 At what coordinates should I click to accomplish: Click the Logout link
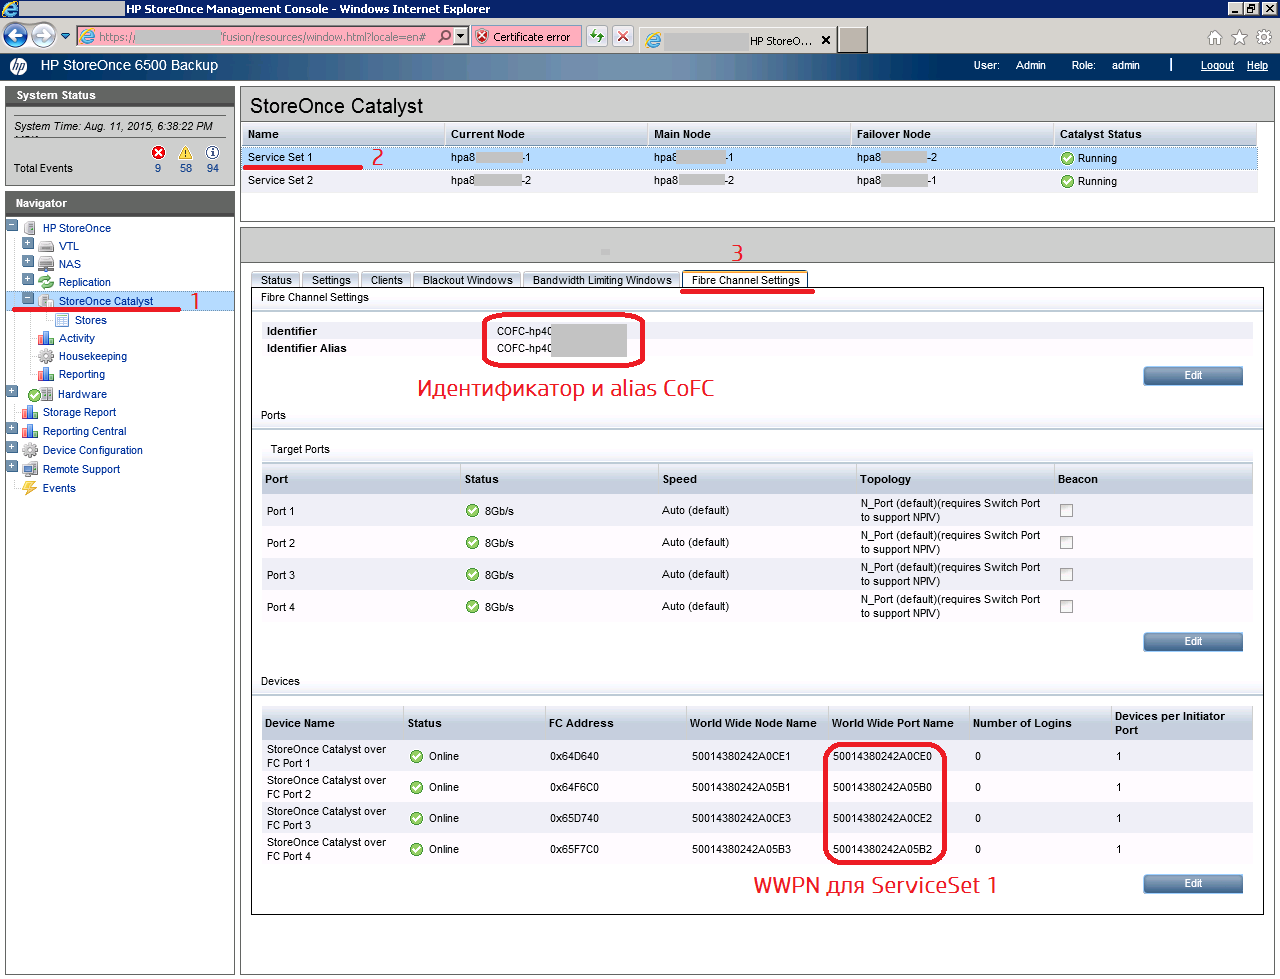pyautogui.click(x=1217, y=66)
